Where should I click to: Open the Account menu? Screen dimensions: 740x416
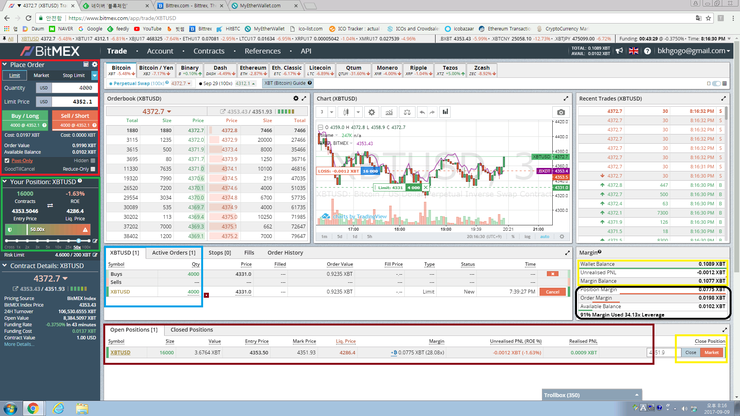(x=160, y=51)
